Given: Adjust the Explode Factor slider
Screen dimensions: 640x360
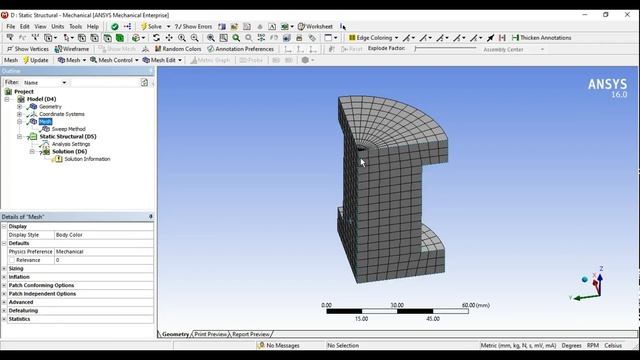Looking at the screenshot, I should pyautogui.click(x=445, y=49).
